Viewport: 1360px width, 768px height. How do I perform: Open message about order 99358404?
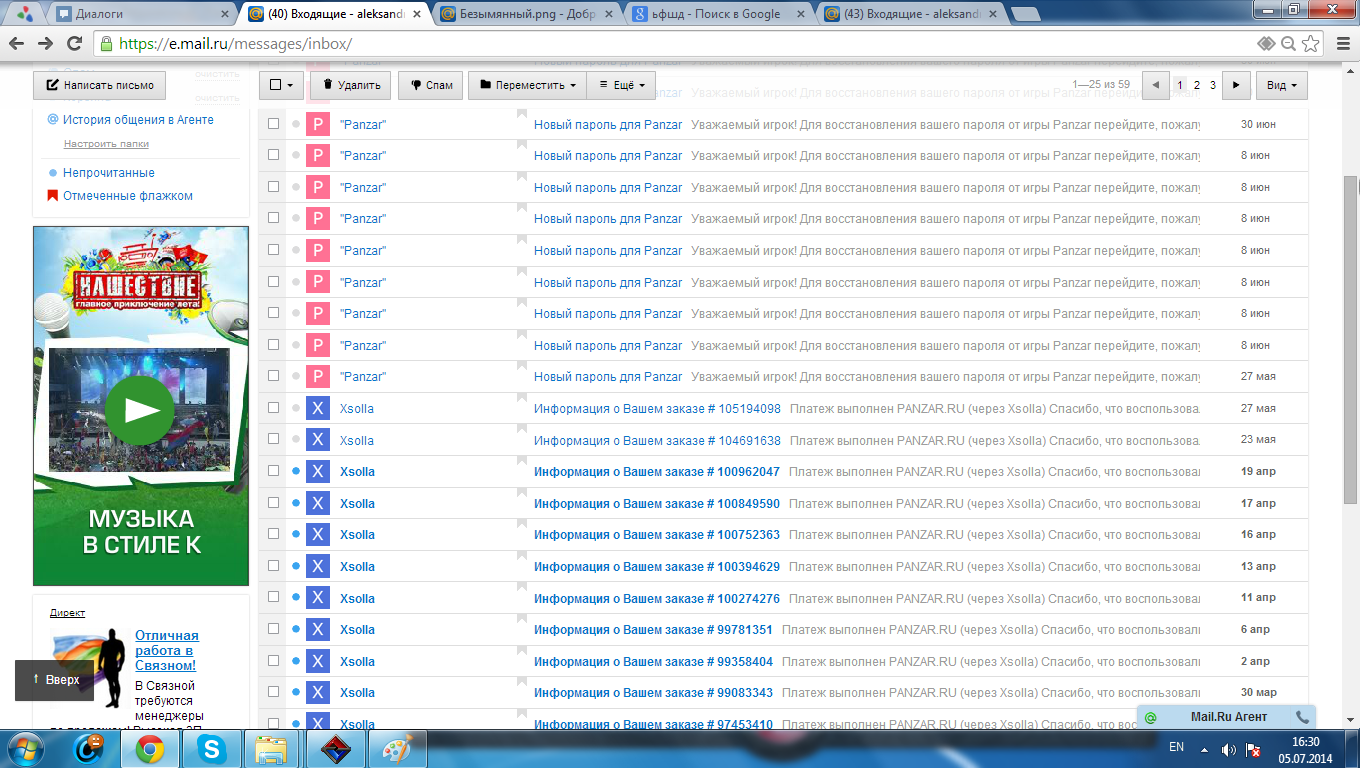(x=653, y=661)
